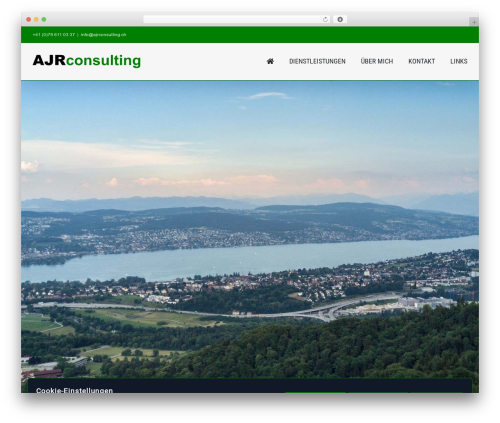Open the download icon button beside address bar
The height and width of the screenshot is (423, 500).
(x=340, y=20)
